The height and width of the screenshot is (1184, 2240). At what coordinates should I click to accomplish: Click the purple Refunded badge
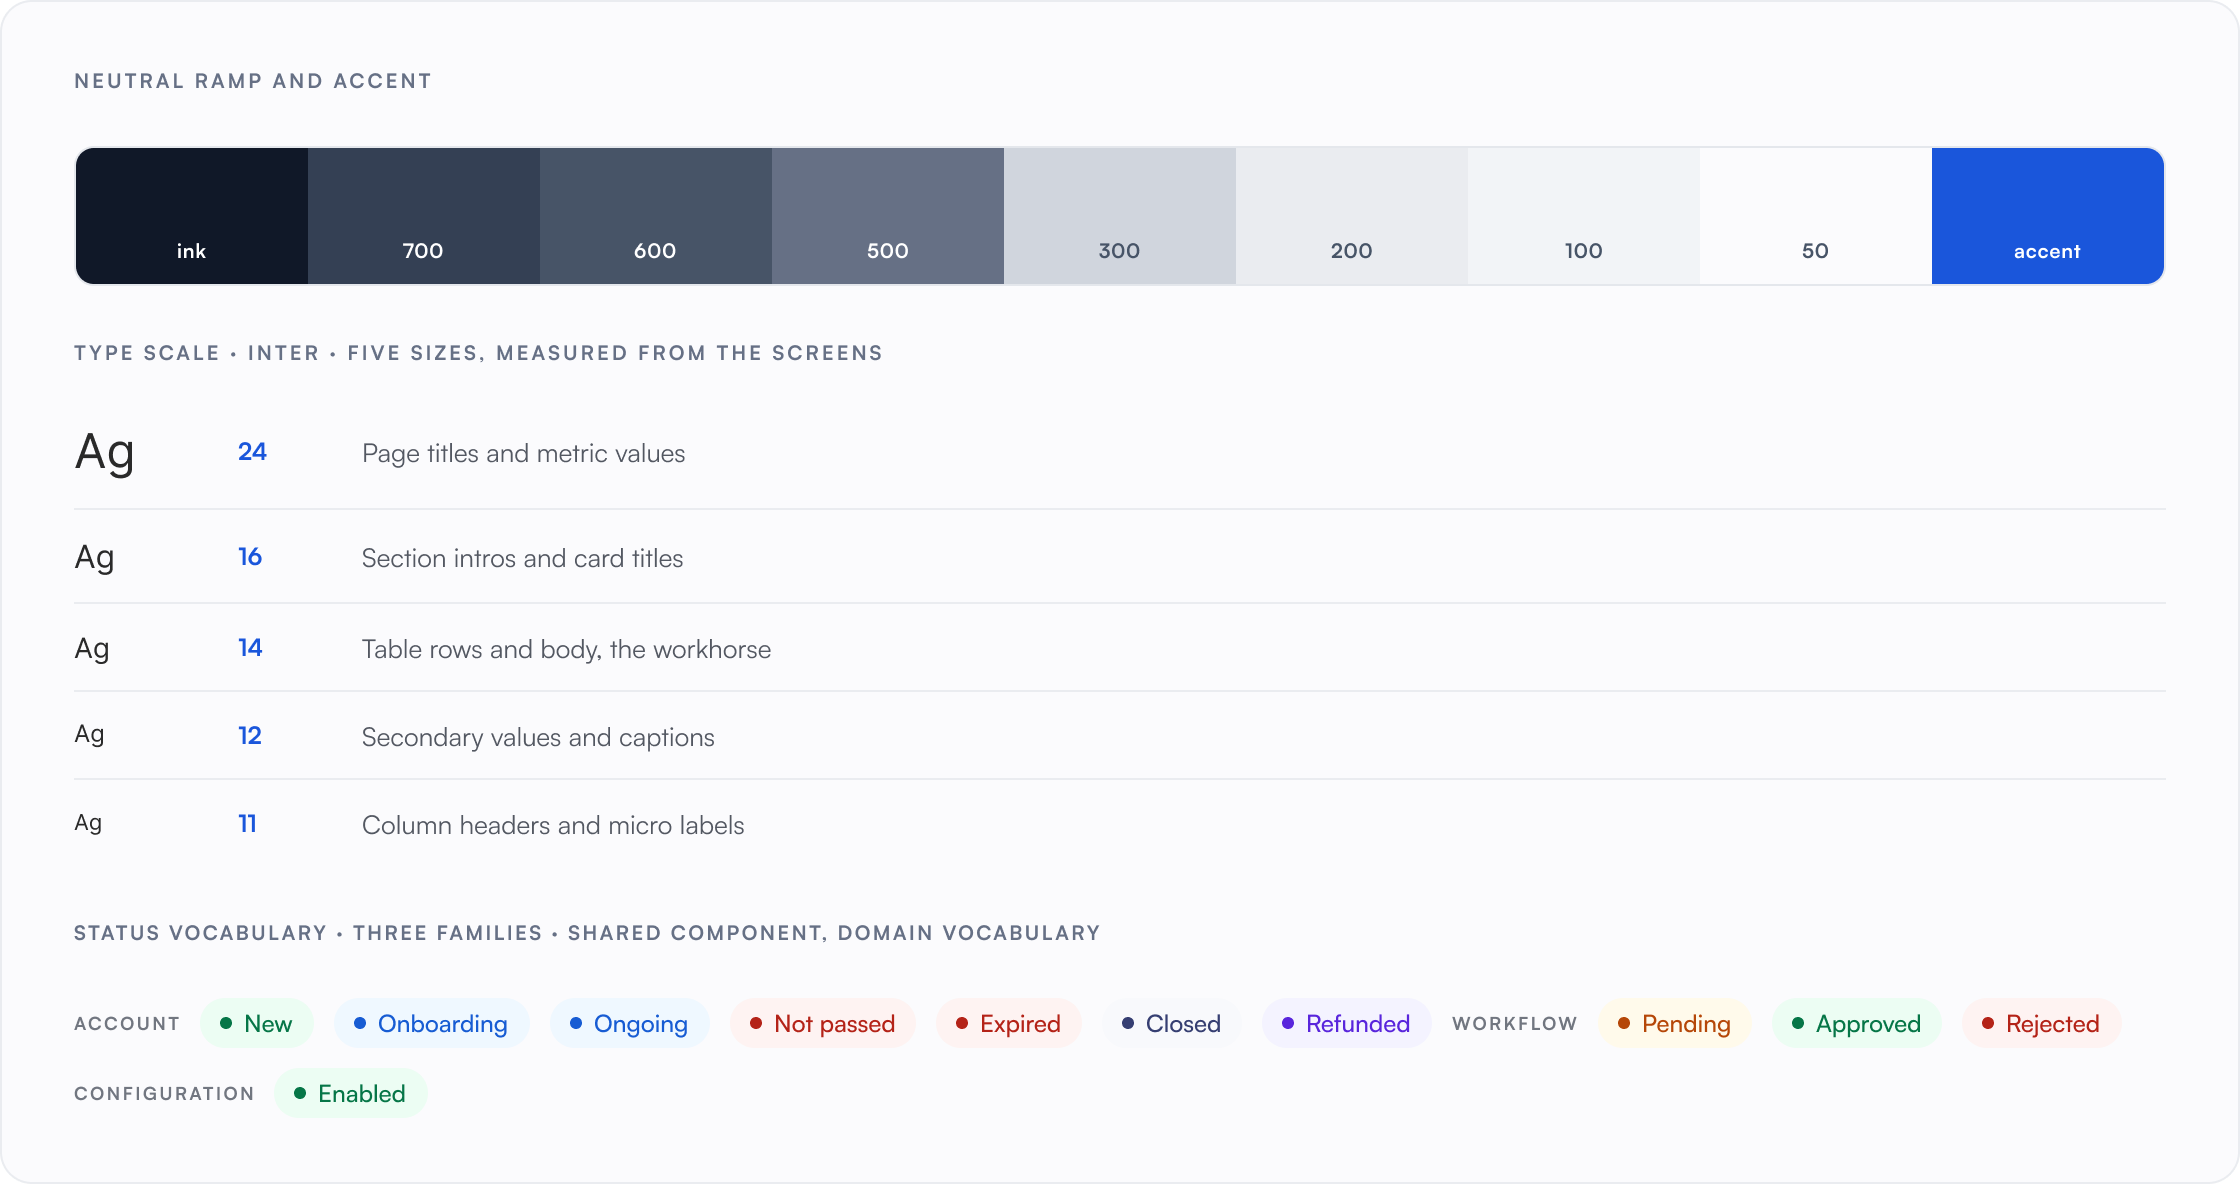click(x=1347, y=1023)
